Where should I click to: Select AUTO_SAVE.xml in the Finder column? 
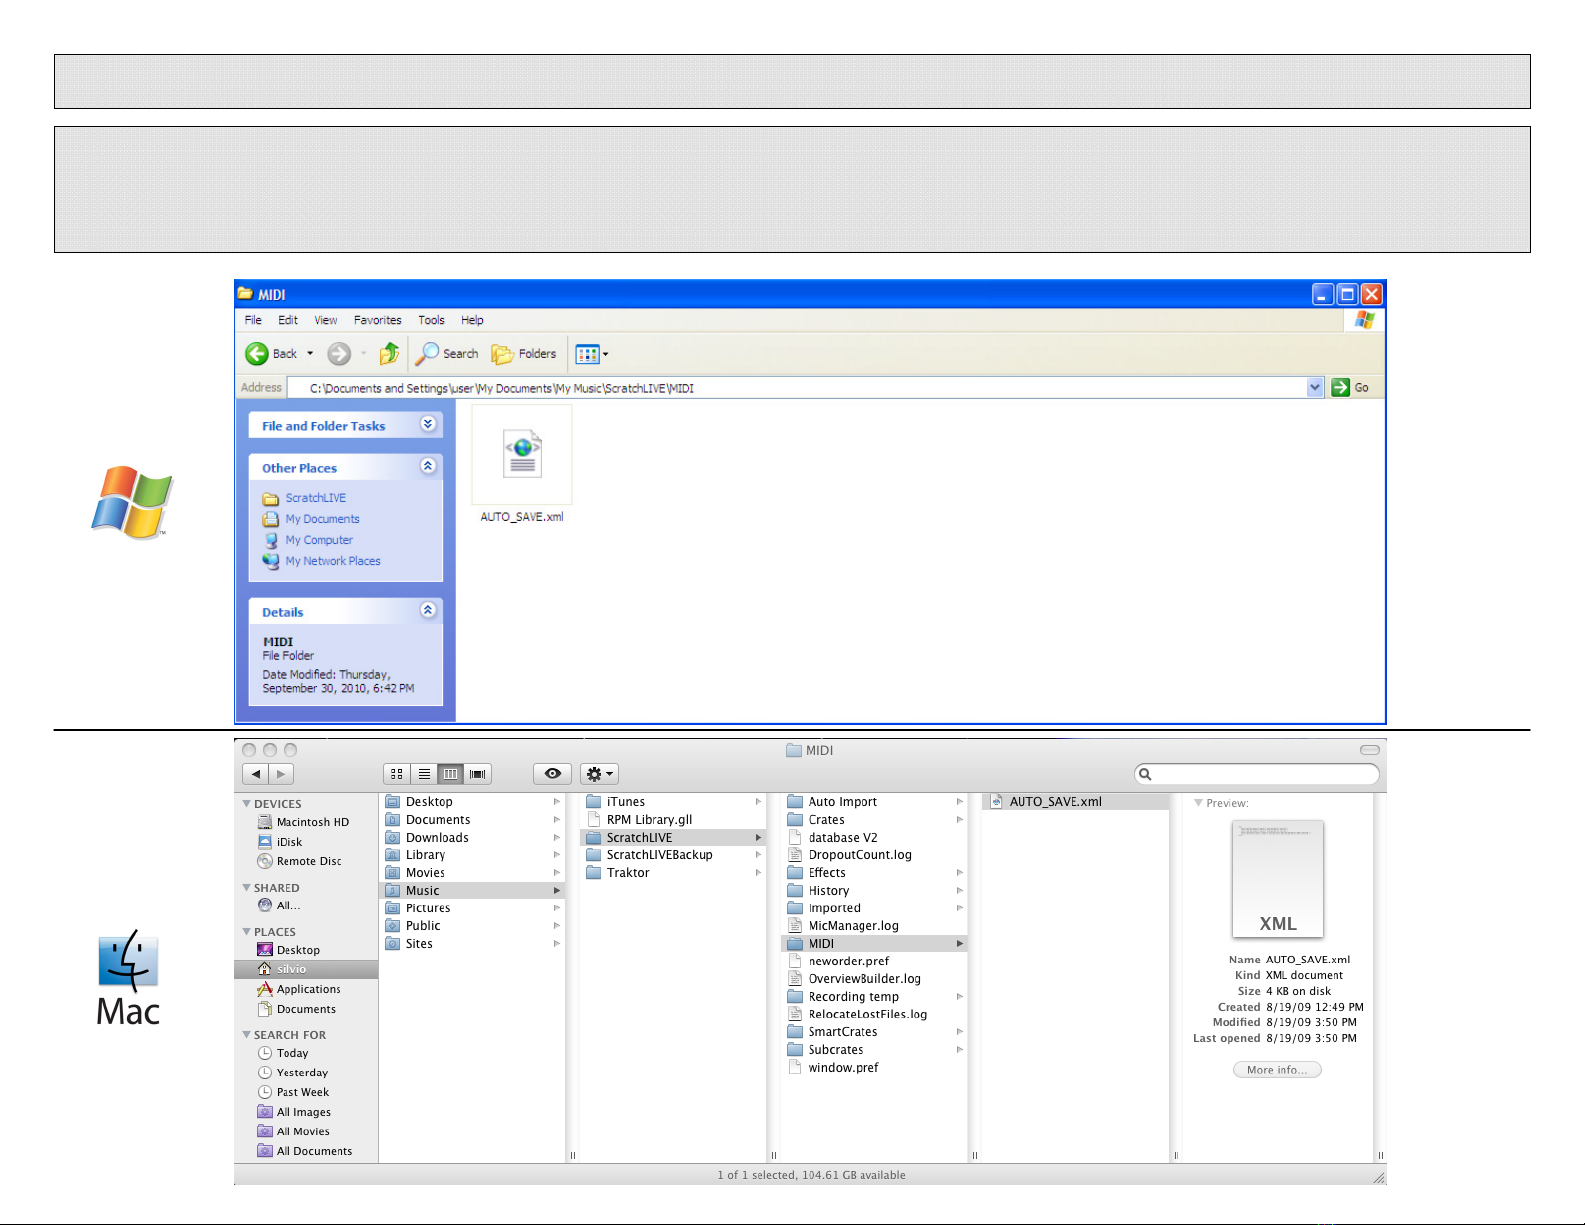(x=1075, y=802)
